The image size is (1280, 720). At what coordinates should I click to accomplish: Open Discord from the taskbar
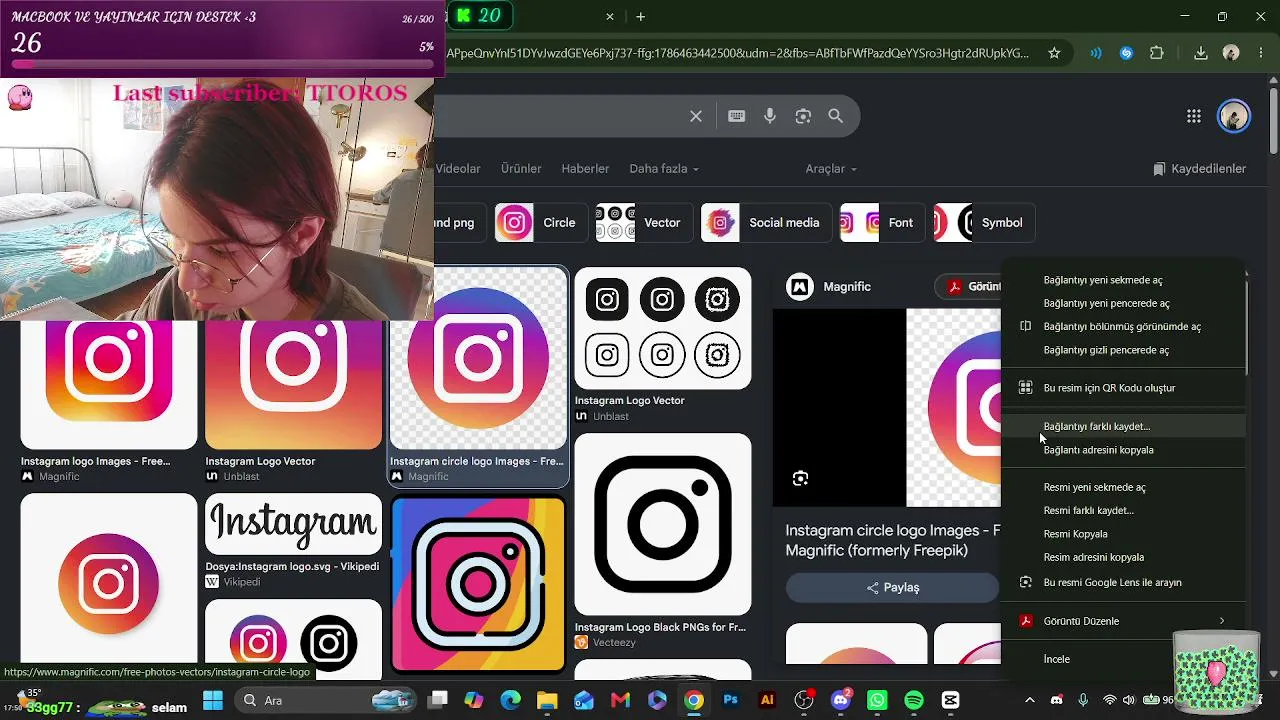pos(841,700)
